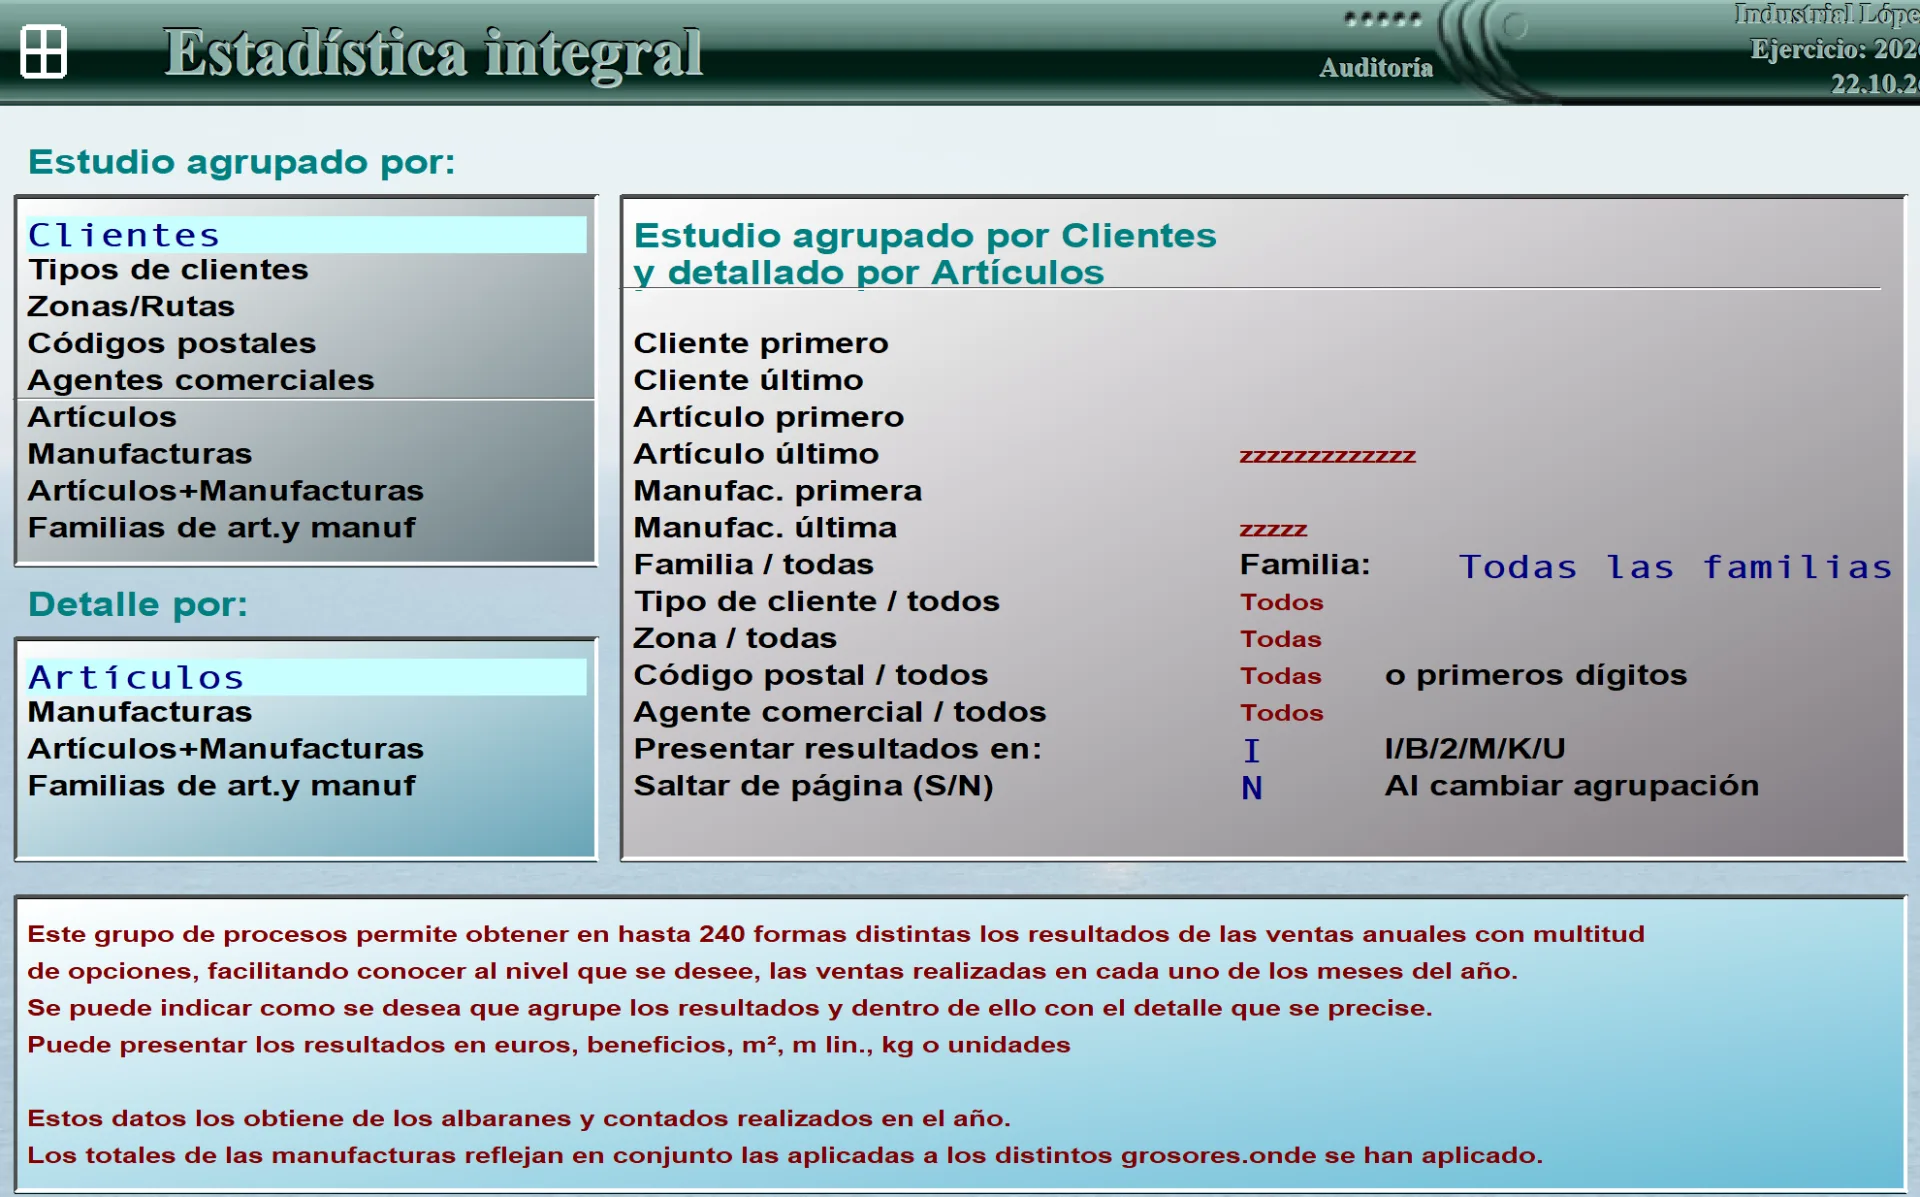Click the Familia / todas label

pos(753,565)
